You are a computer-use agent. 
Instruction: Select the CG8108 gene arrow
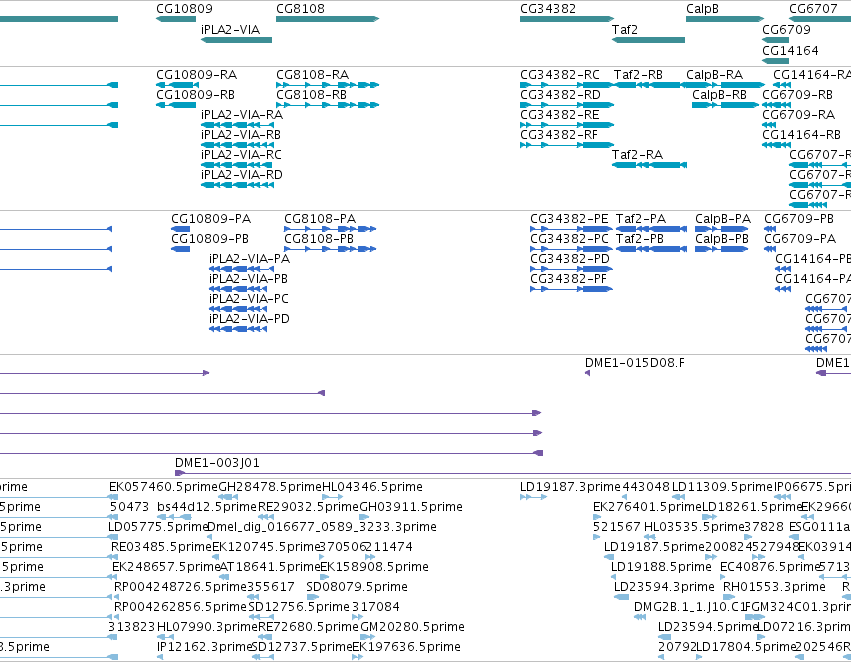coord(327,19)
